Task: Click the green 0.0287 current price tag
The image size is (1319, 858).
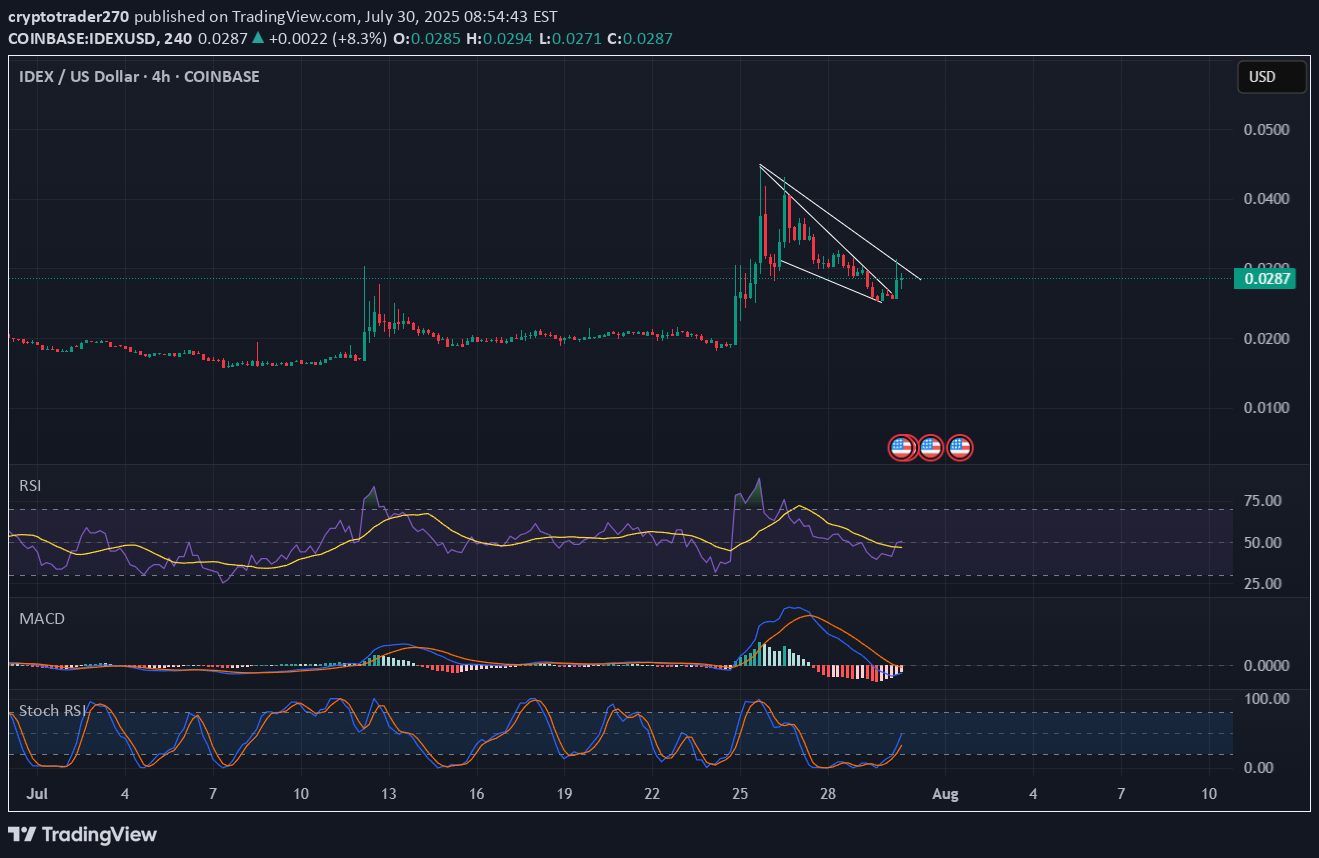Action: point(1266,279)
